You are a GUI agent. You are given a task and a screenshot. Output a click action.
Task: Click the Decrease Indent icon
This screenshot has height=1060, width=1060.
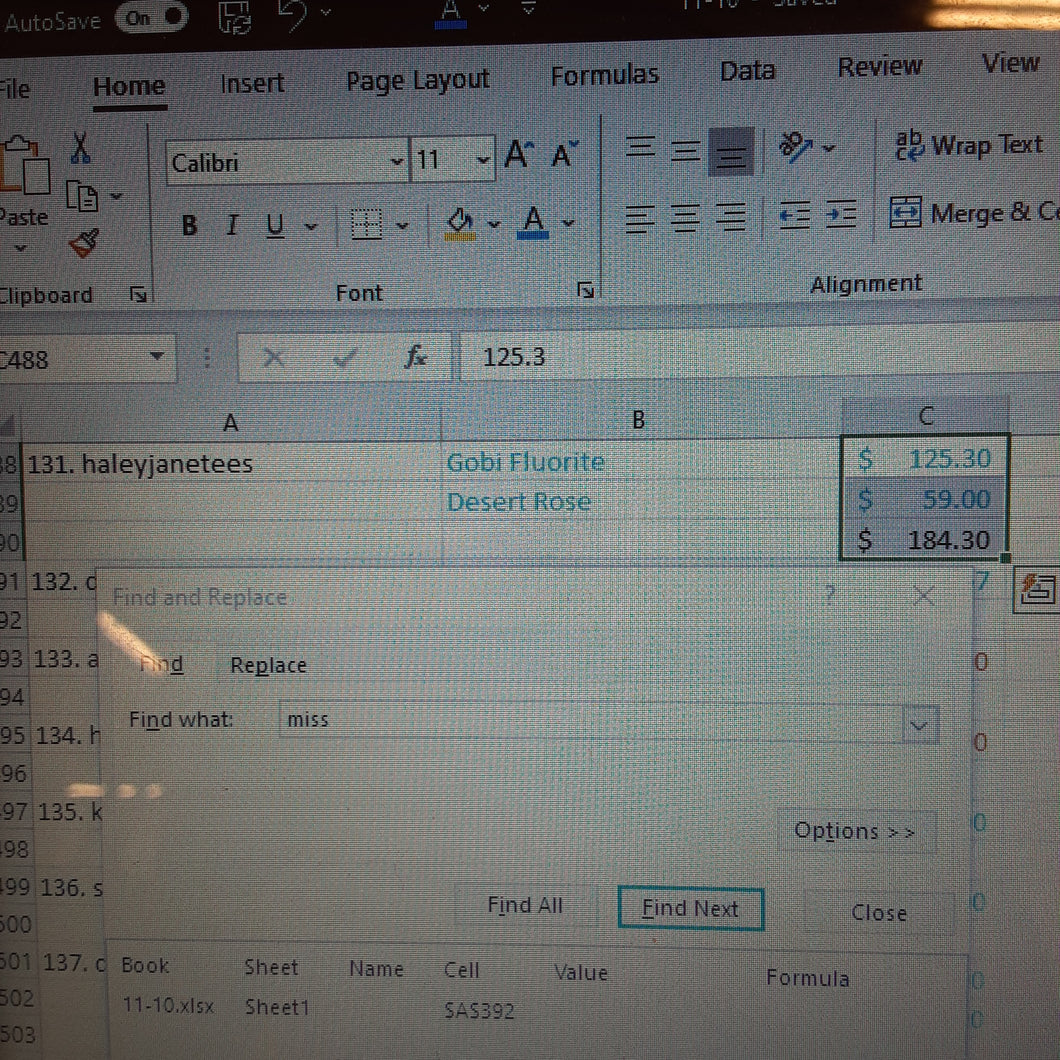tap(794, 216)
